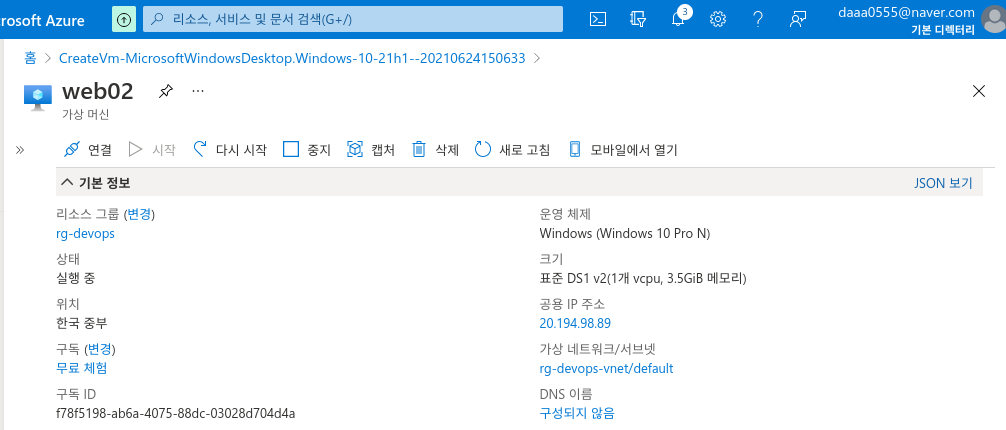Open the rg-devops resource group link
1006x430 pixels.
(86, 234)
